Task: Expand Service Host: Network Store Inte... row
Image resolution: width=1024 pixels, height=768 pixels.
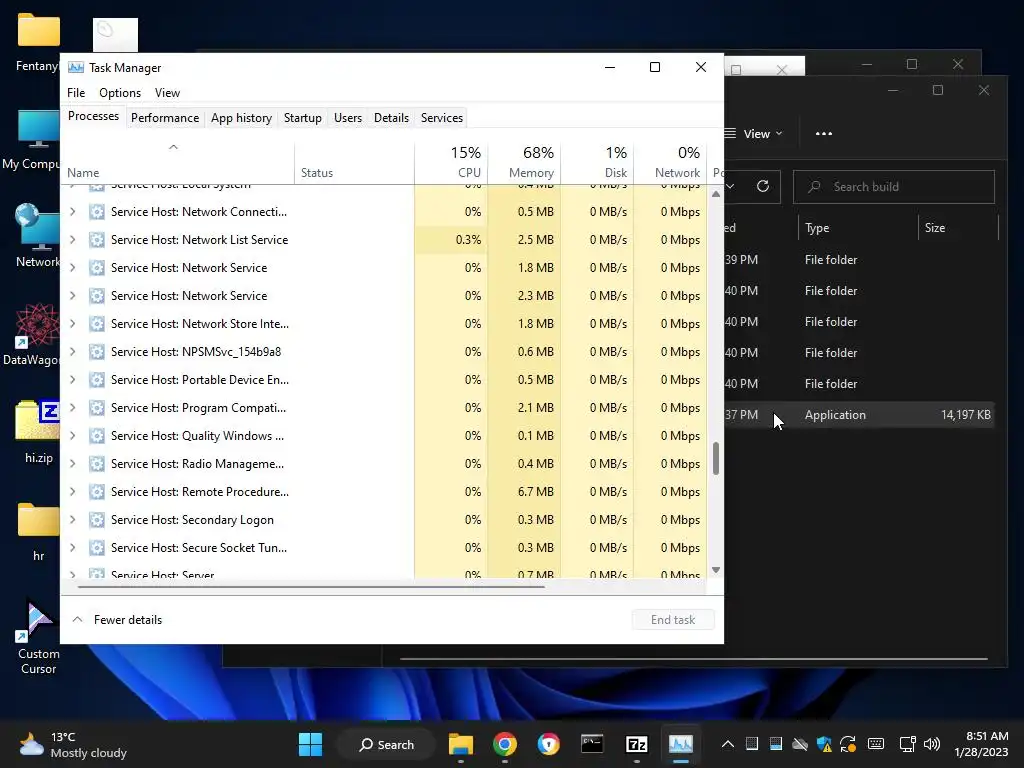Action: point(72,324)
